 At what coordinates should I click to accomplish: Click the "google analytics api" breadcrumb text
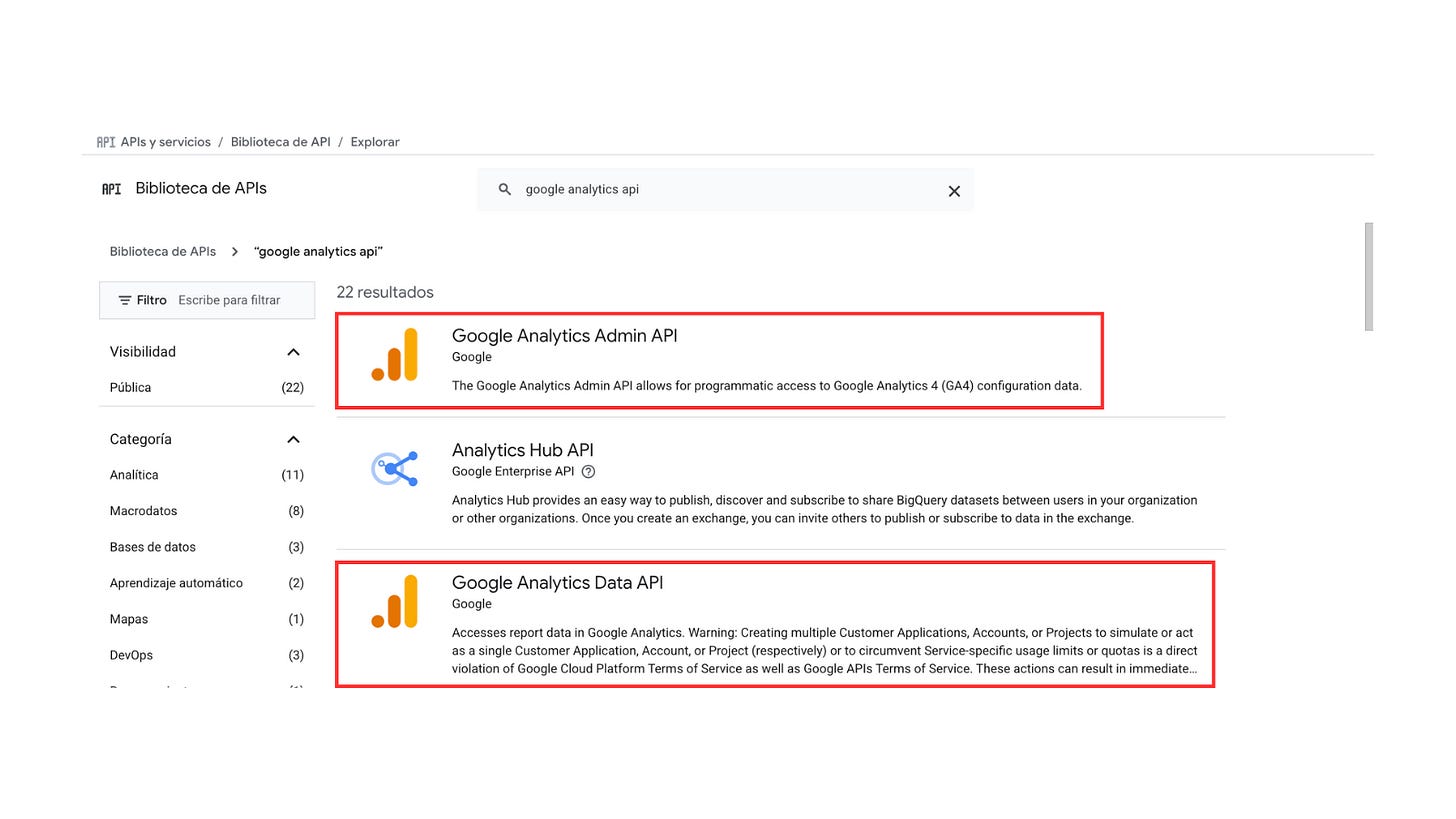pyautogui.click(x=319, y=252)
